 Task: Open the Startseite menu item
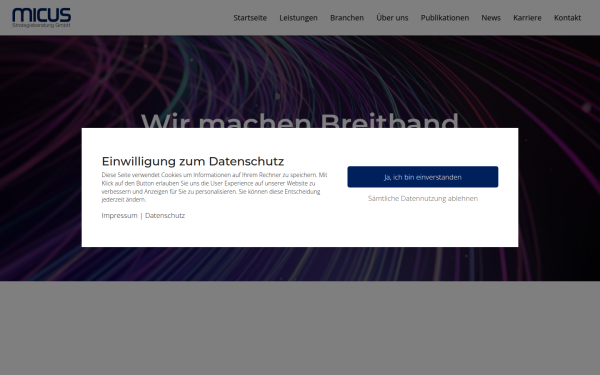[250, 18]
